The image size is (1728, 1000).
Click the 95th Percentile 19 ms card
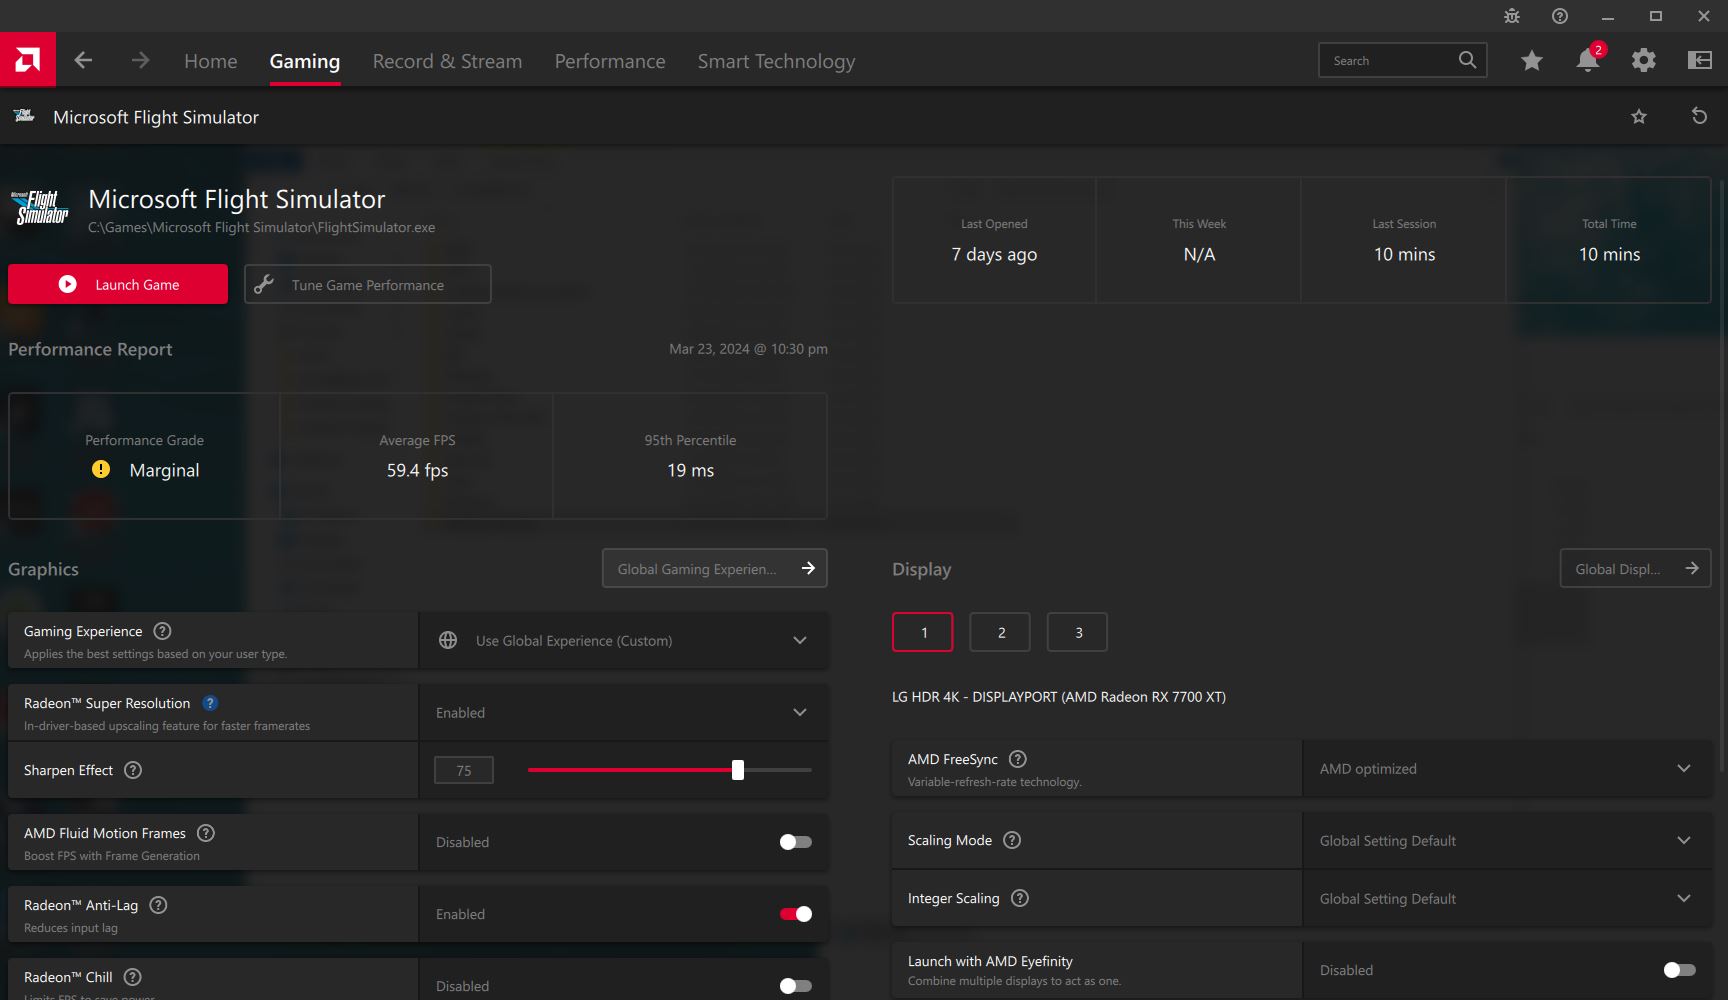pos(690,456)
